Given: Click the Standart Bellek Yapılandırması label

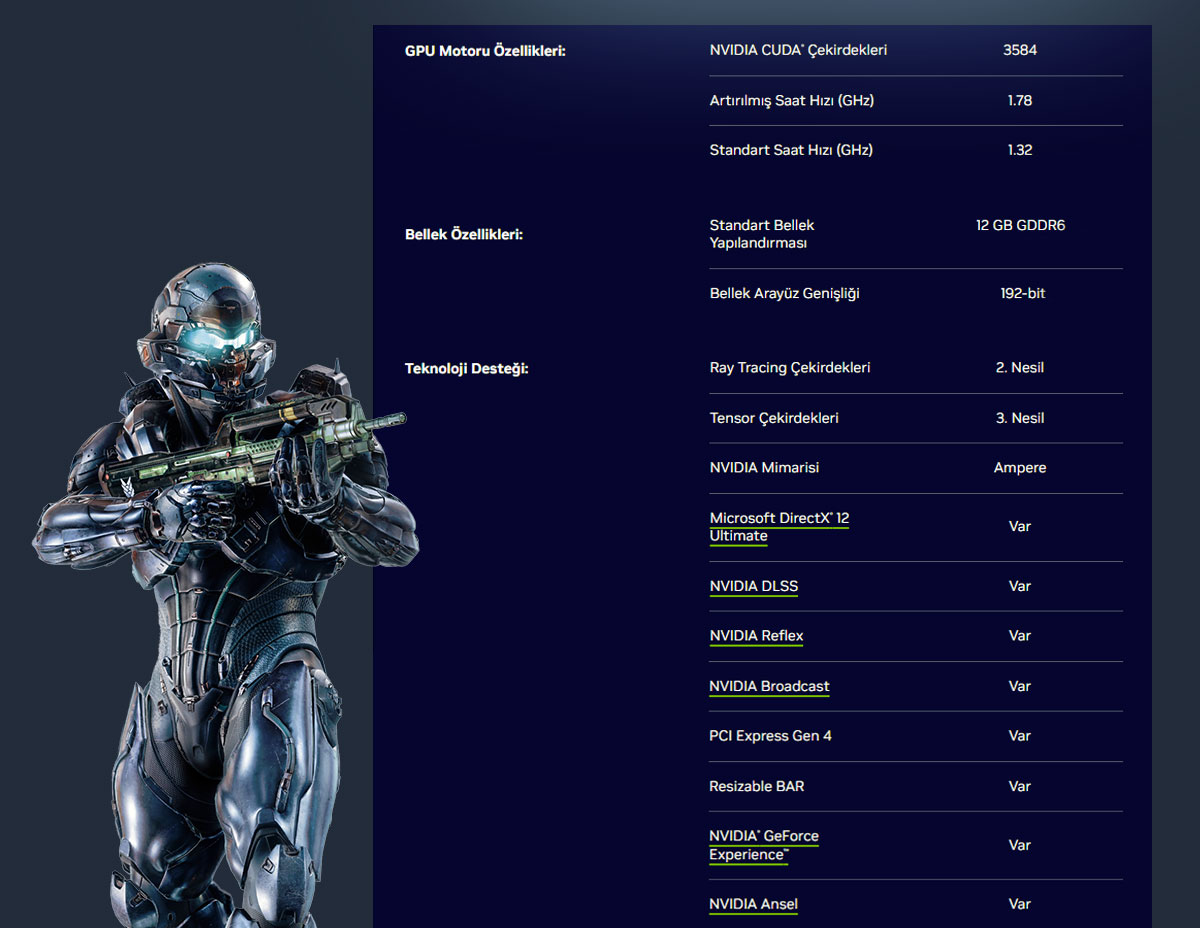Looking at the screenshot, I should click(x=762, y=234).
